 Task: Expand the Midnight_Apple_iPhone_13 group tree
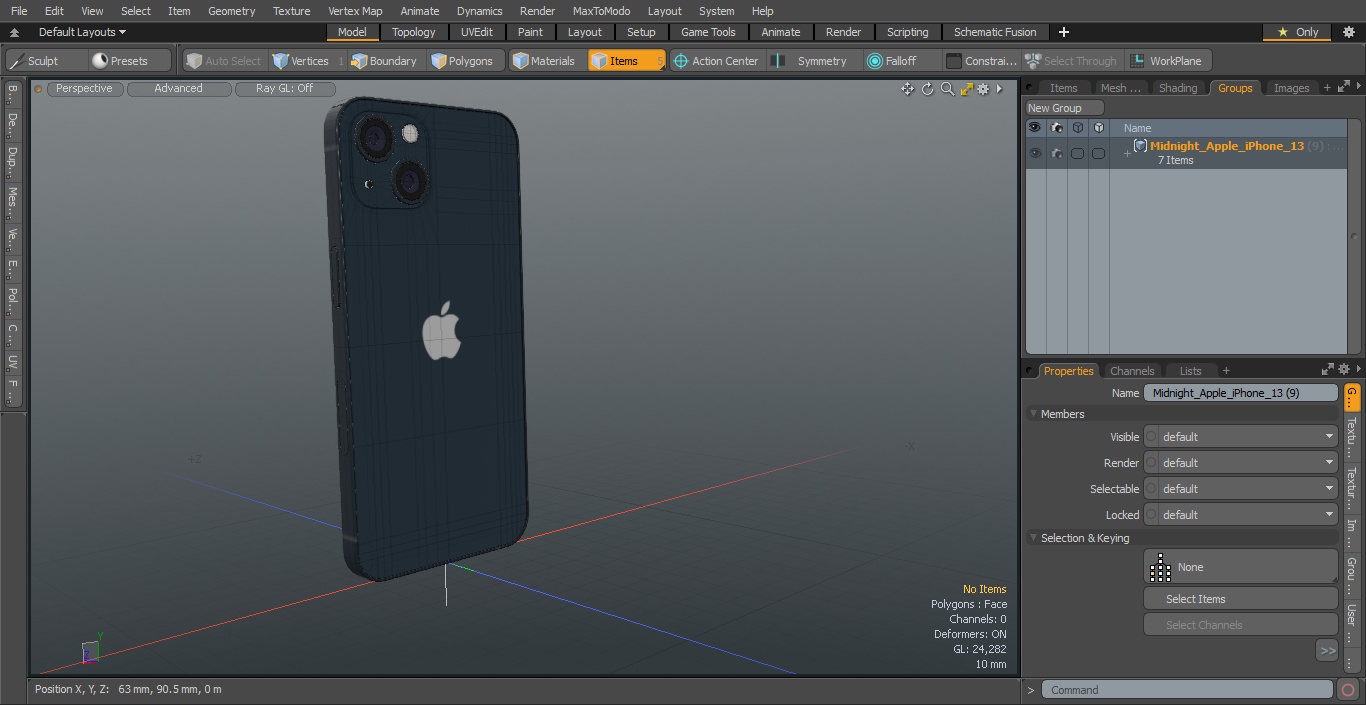coord(1127,153)
